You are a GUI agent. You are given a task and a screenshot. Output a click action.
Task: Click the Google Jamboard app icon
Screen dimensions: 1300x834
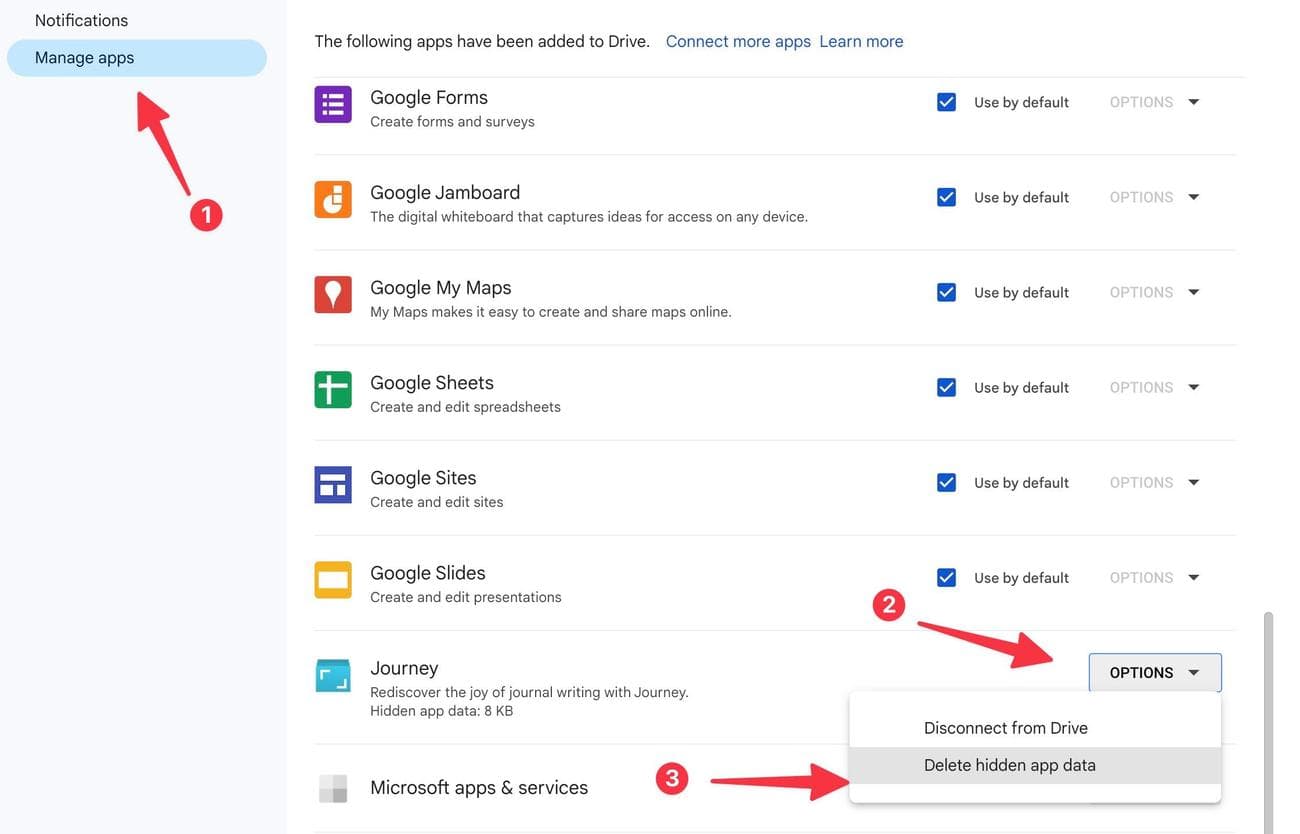click(x=332, y=198)
